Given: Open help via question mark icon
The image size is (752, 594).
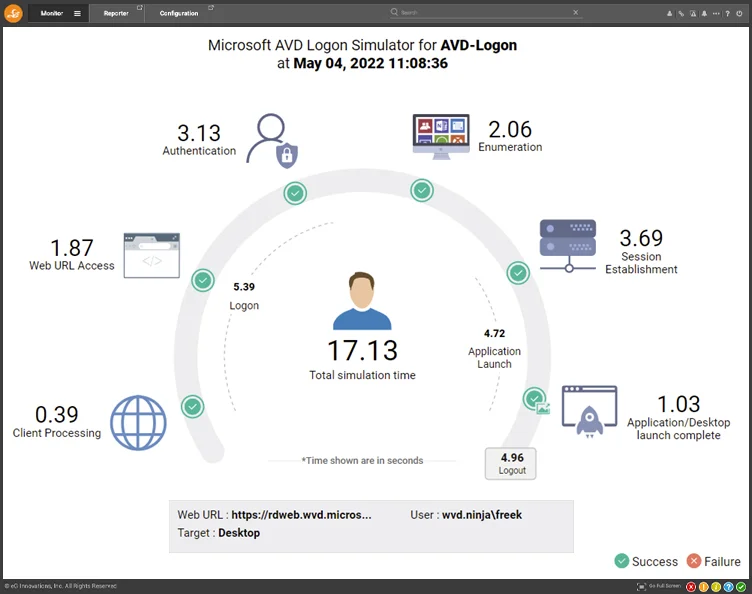Looking at the screenshot, I should (728, 14).
